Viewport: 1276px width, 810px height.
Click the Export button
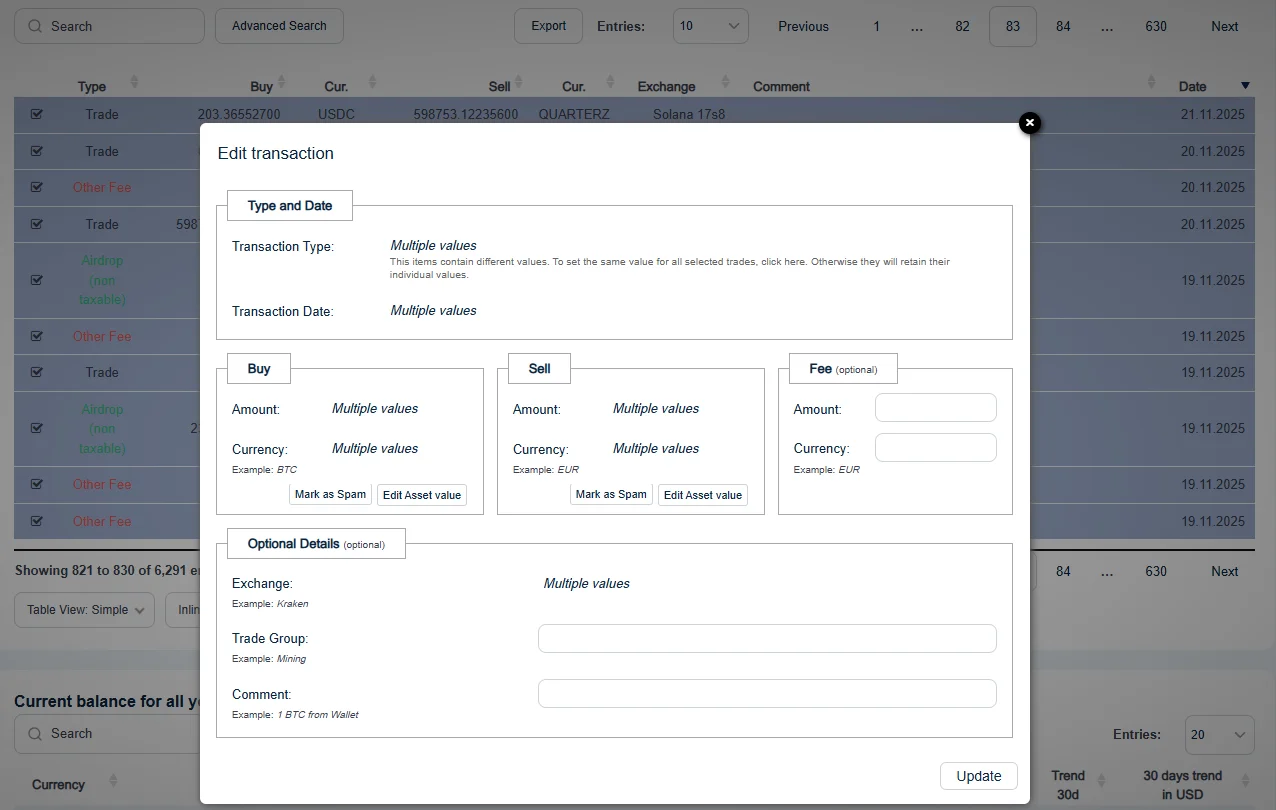coord(548,26)
